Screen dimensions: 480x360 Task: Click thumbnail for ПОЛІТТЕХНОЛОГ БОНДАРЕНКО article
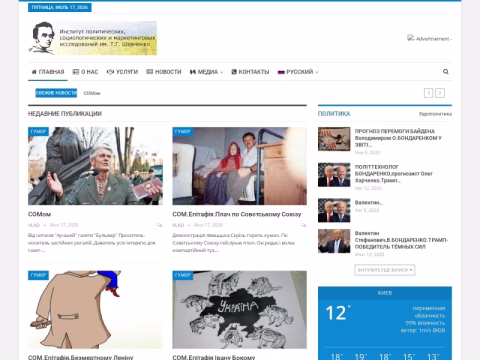coord(334,175)
